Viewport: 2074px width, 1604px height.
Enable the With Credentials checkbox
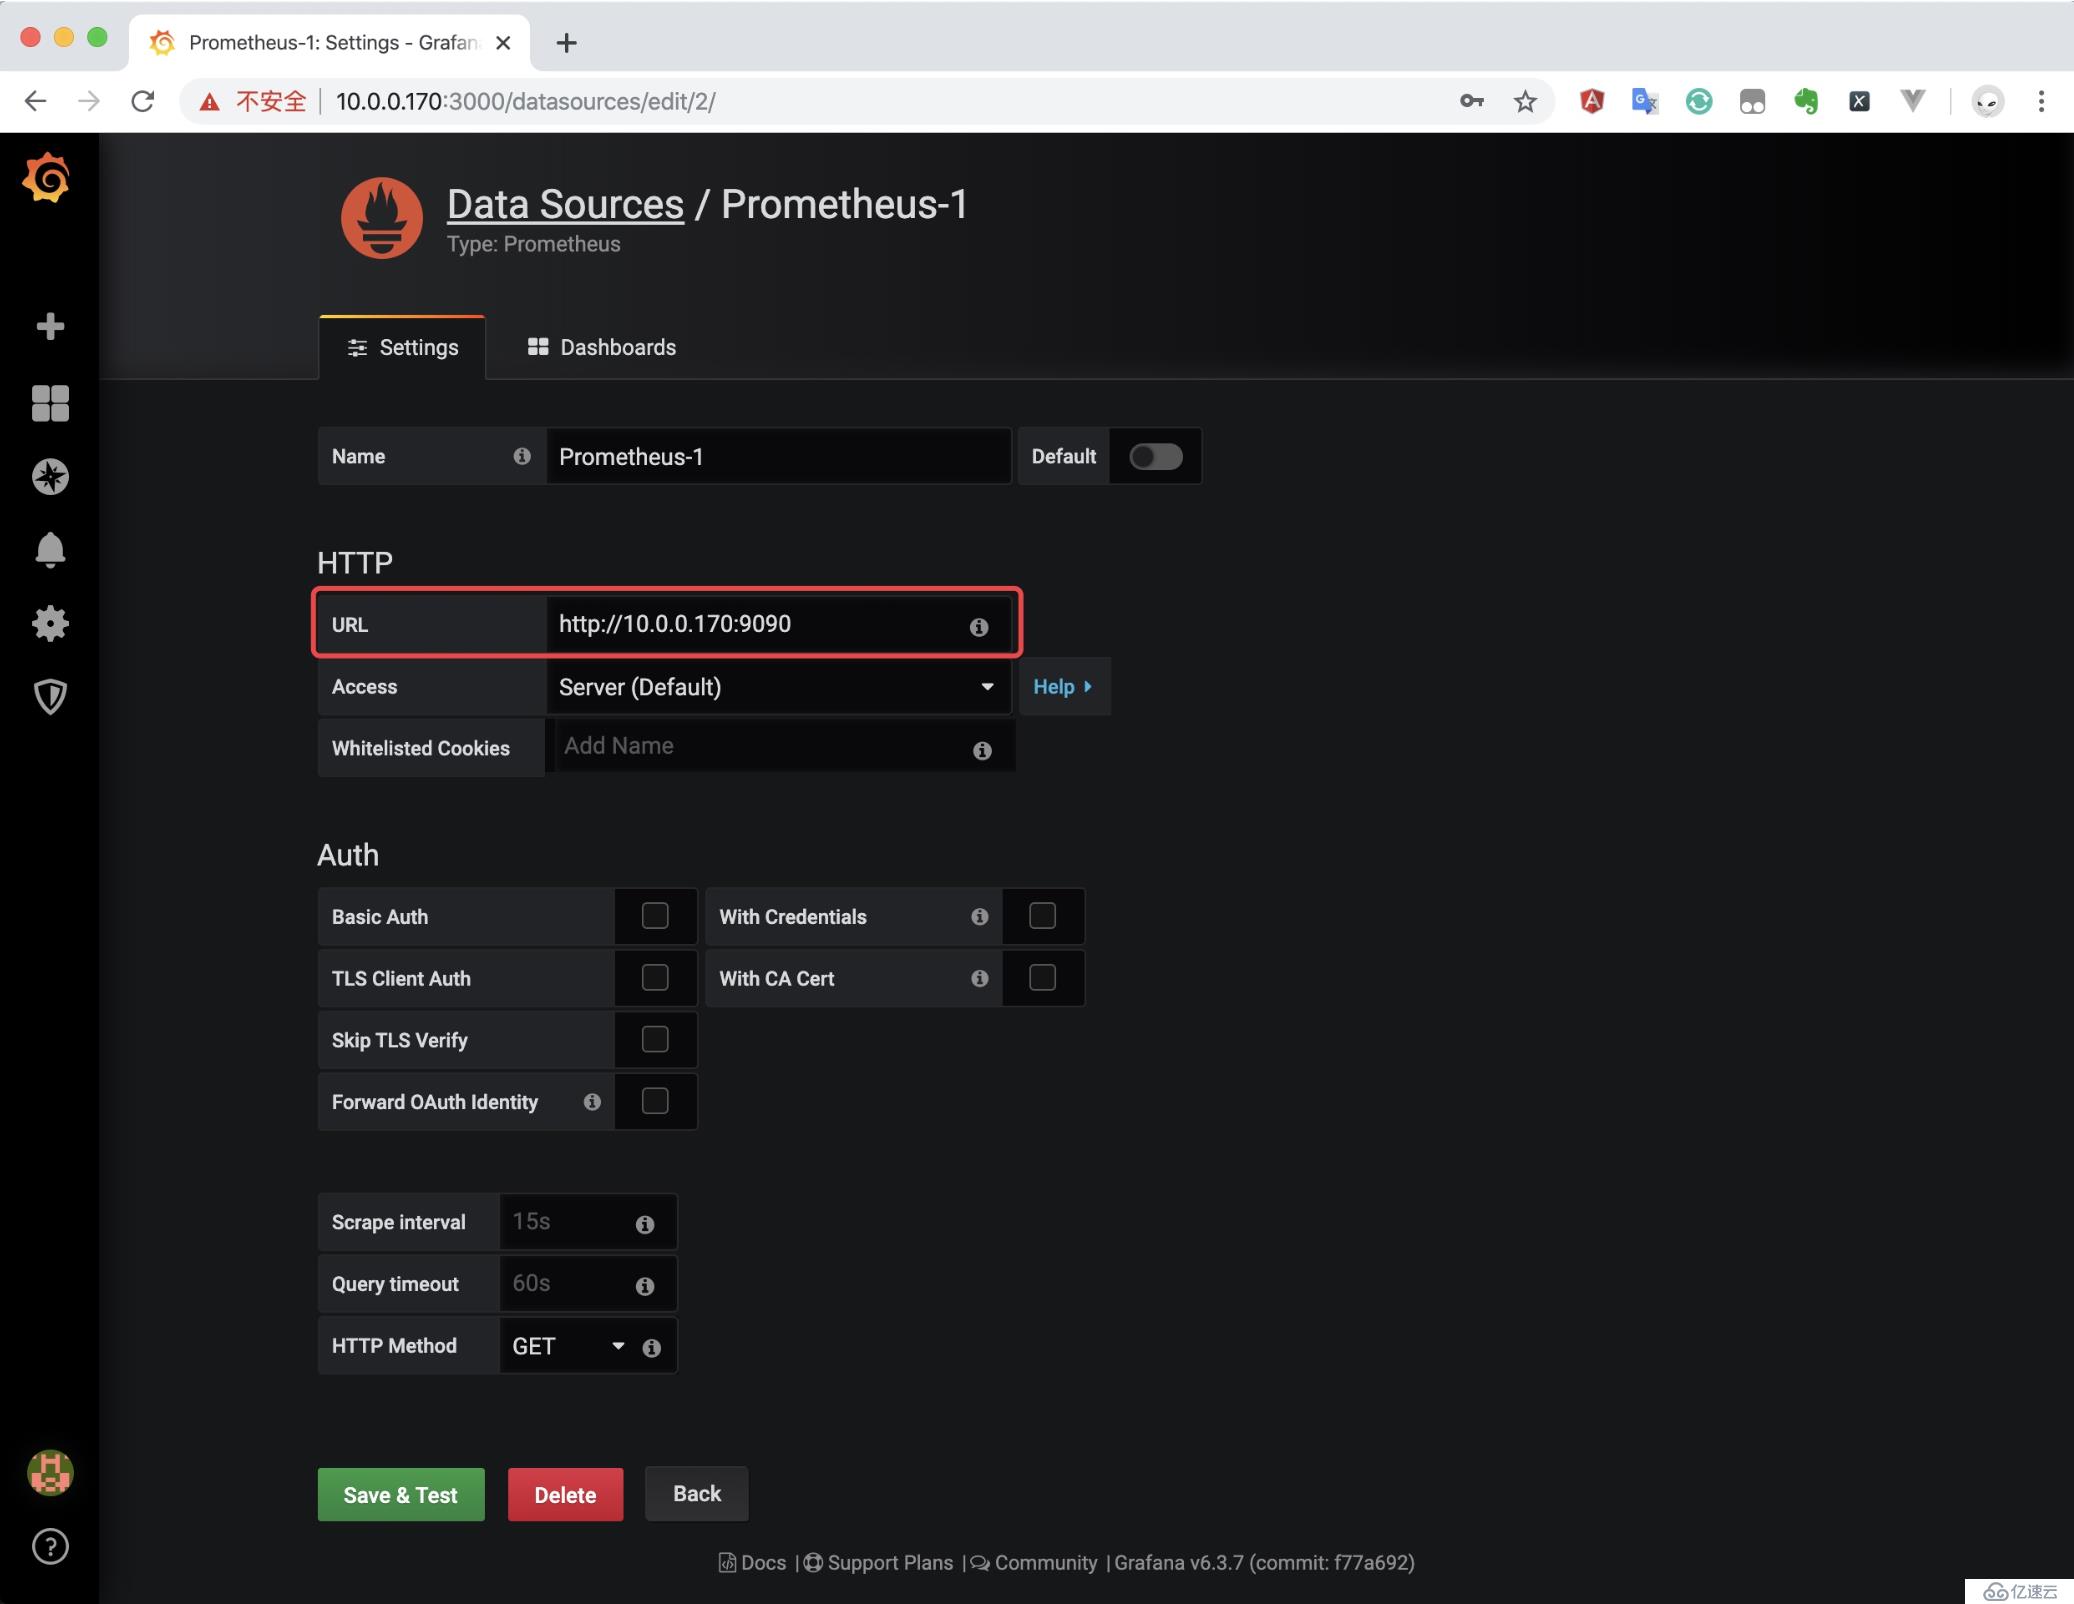(1042, 916)
